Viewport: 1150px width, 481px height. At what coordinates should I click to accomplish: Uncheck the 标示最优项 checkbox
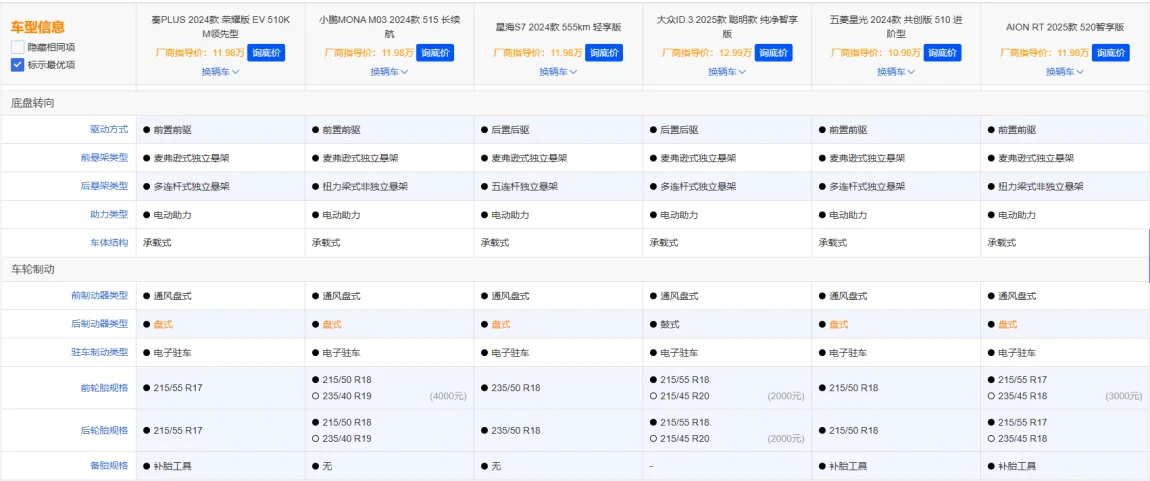(18, 65)
